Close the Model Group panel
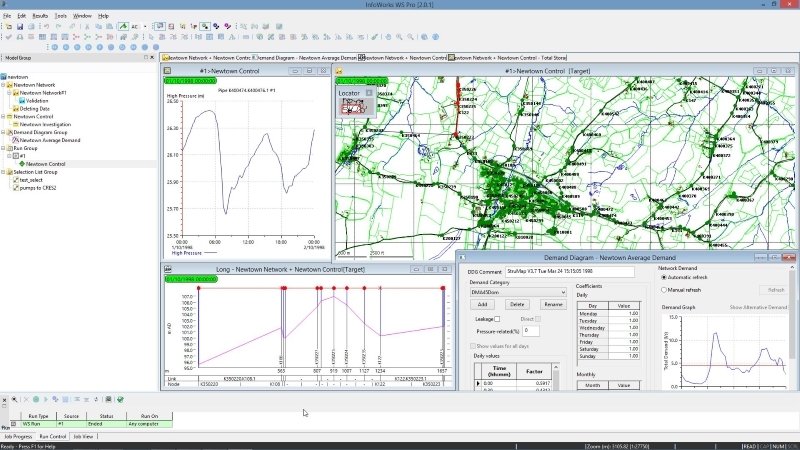The image size is (800, 450). [152, 58]
